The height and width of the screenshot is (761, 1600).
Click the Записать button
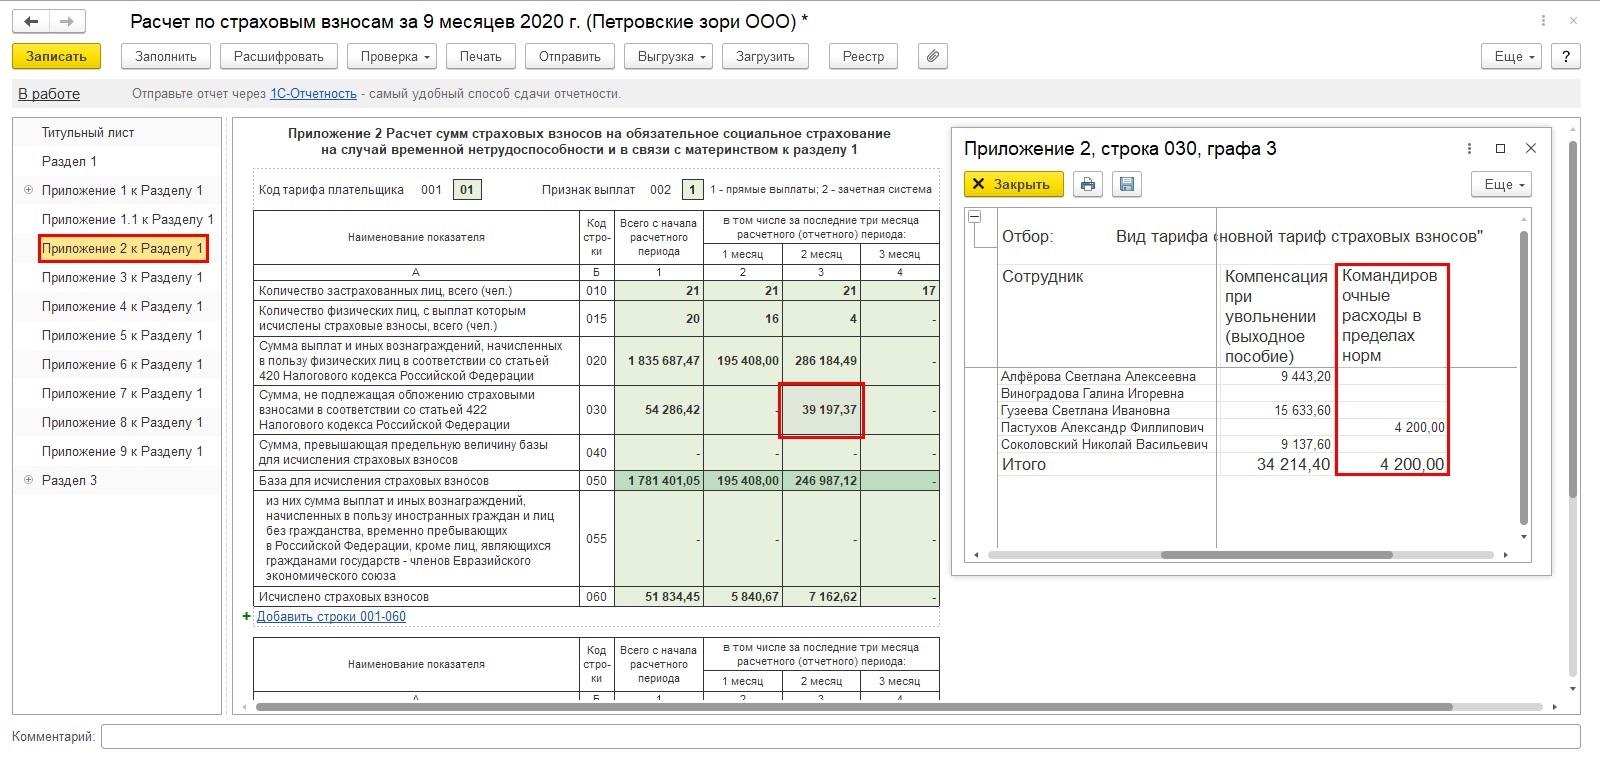pos(56,57)
